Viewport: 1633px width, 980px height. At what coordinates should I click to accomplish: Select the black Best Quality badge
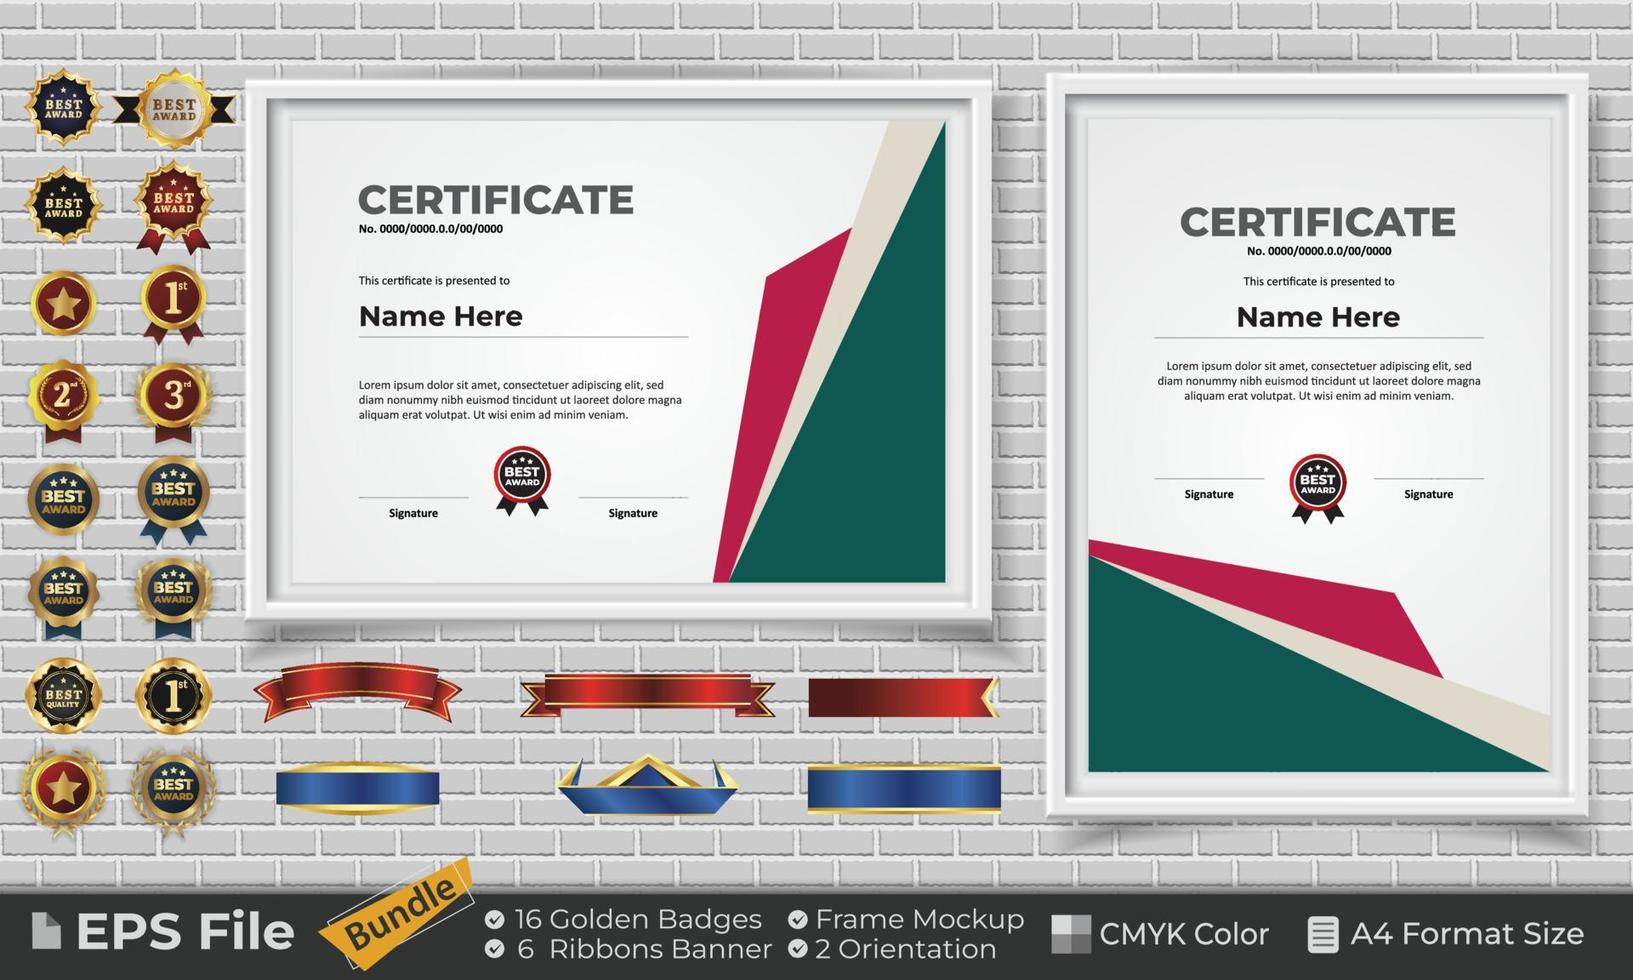pos(64,695)
